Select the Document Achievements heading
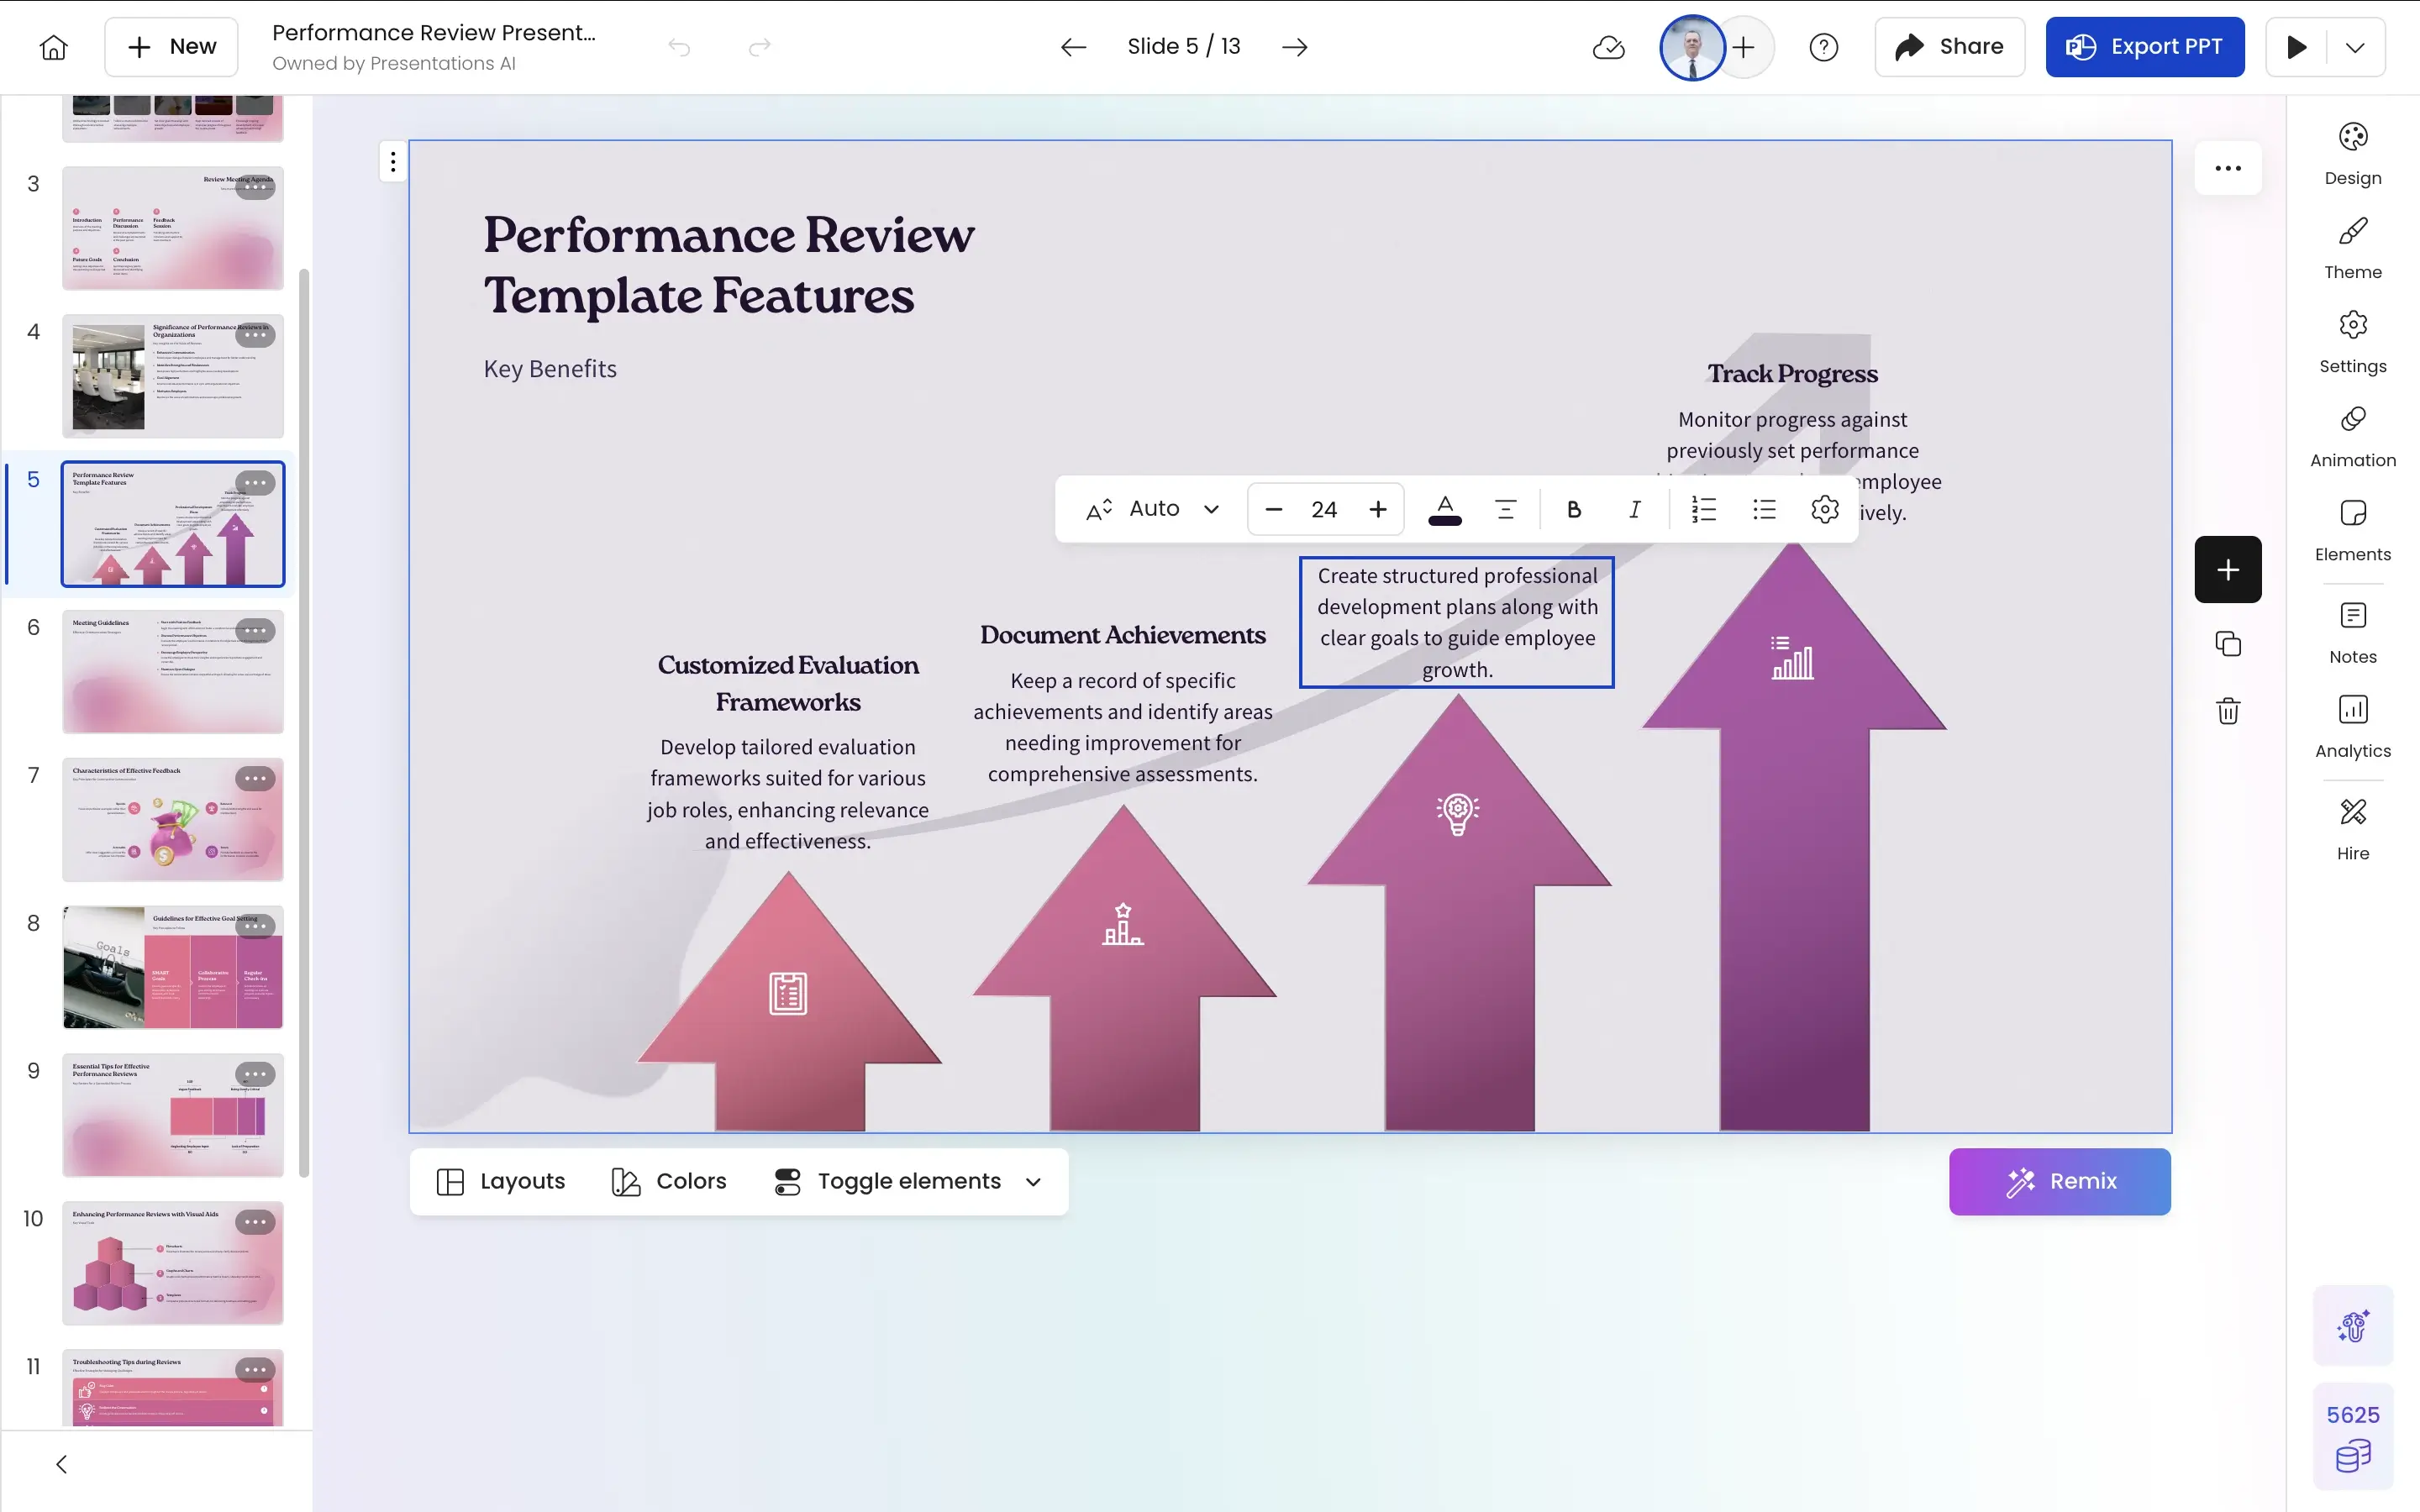 [x=1122, y=635]
